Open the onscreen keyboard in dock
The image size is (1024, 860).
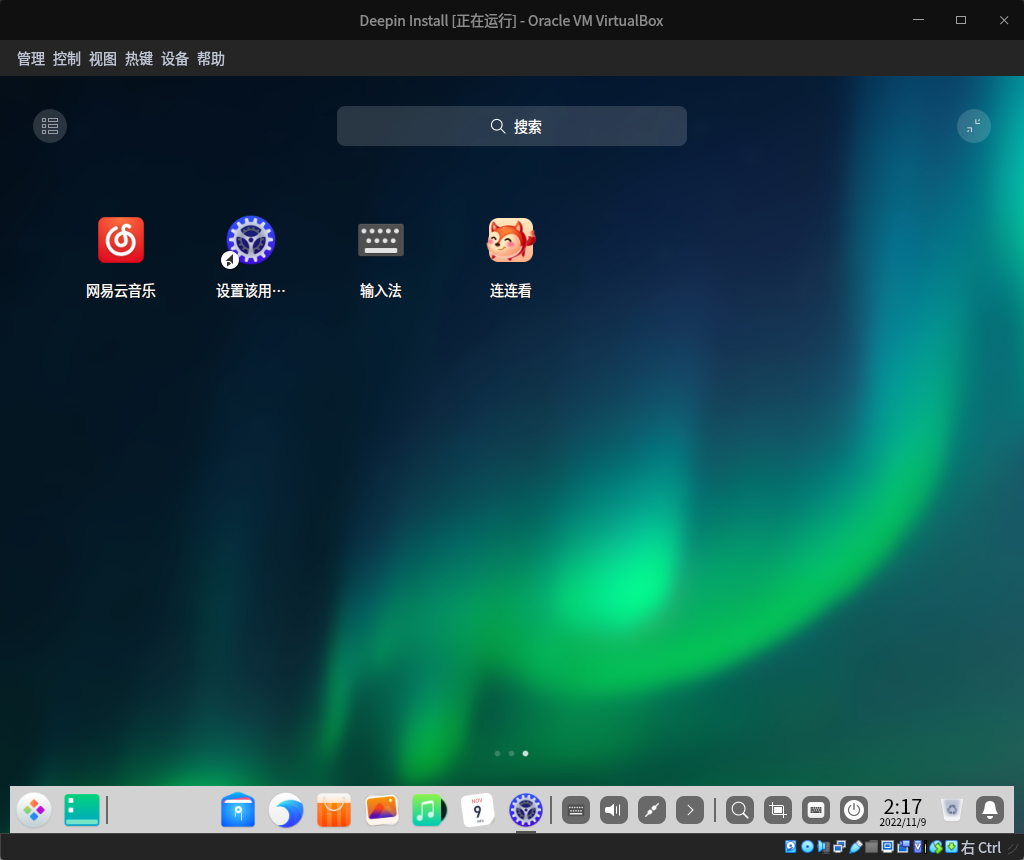coord(816,810)
